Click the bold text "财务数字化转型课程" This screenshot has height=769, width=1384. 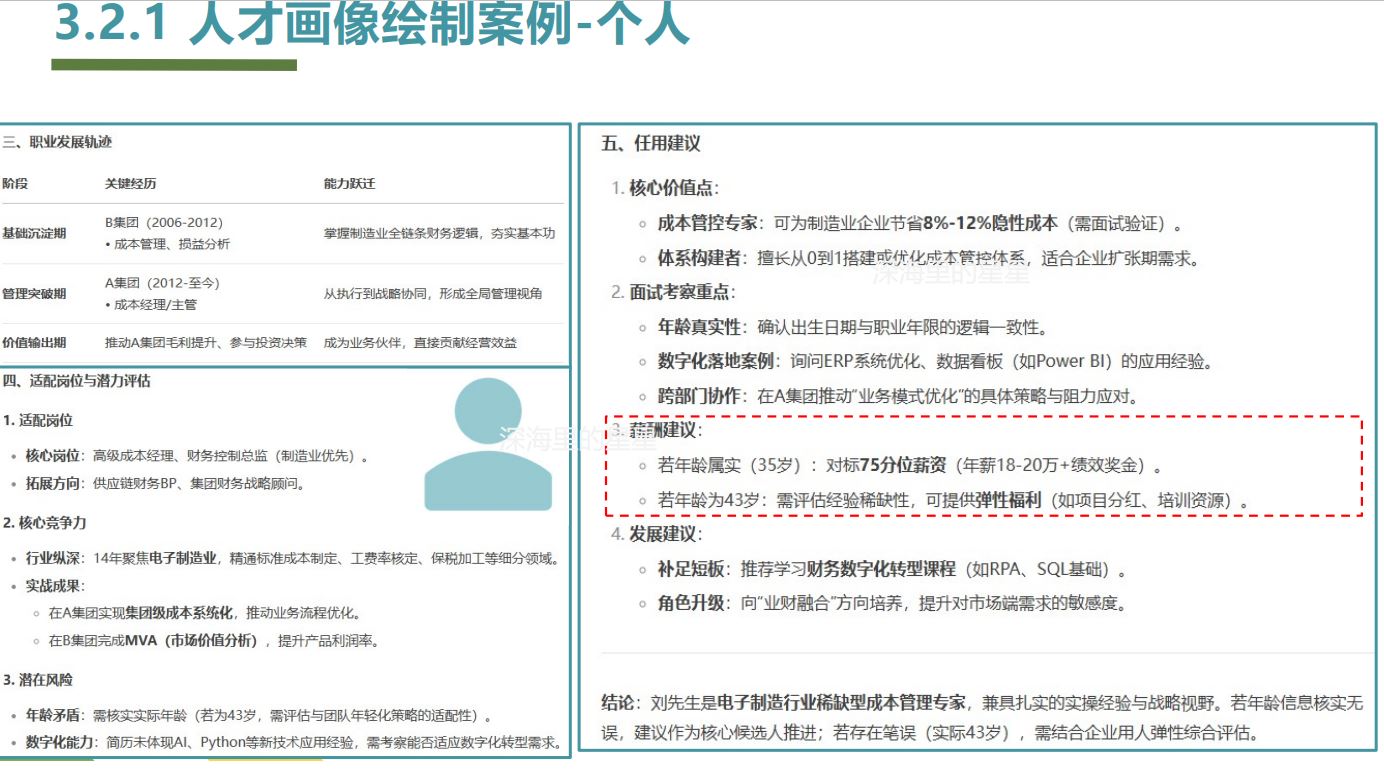point(881,570)
